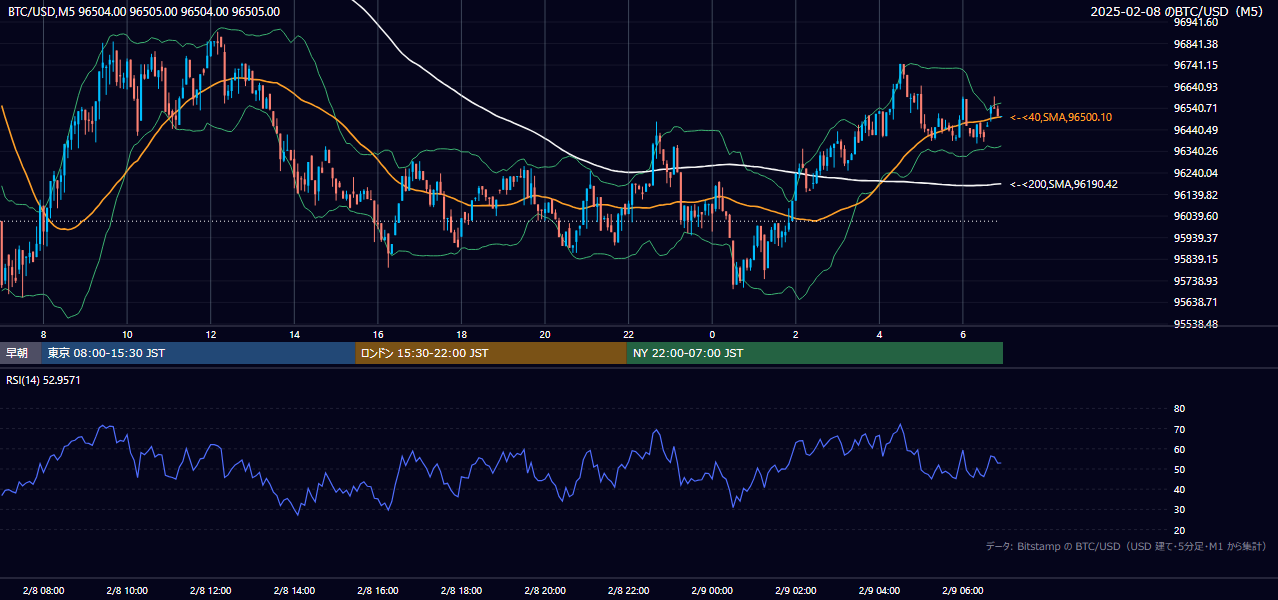
Task: Select the 200 SMA label reading 96190.42
Action: pos(1064,184)
